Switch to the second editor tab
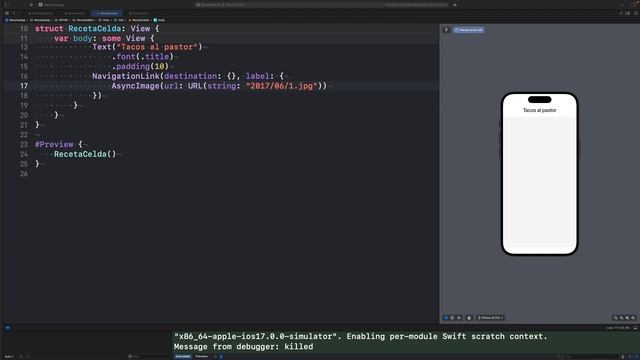 (x=75, y=13)
